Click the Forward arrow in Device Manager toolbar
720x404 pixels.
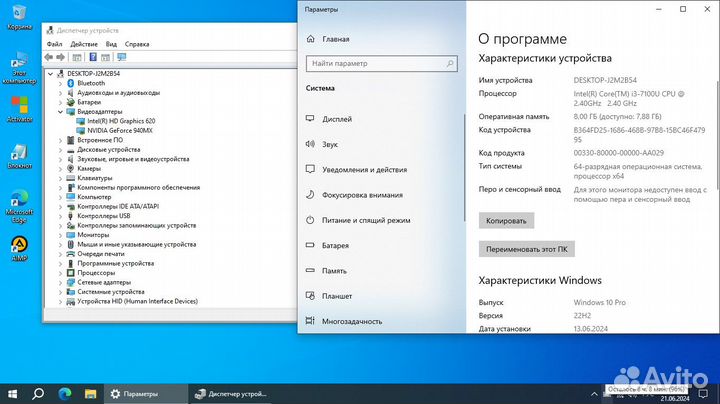tap(60, 57)
